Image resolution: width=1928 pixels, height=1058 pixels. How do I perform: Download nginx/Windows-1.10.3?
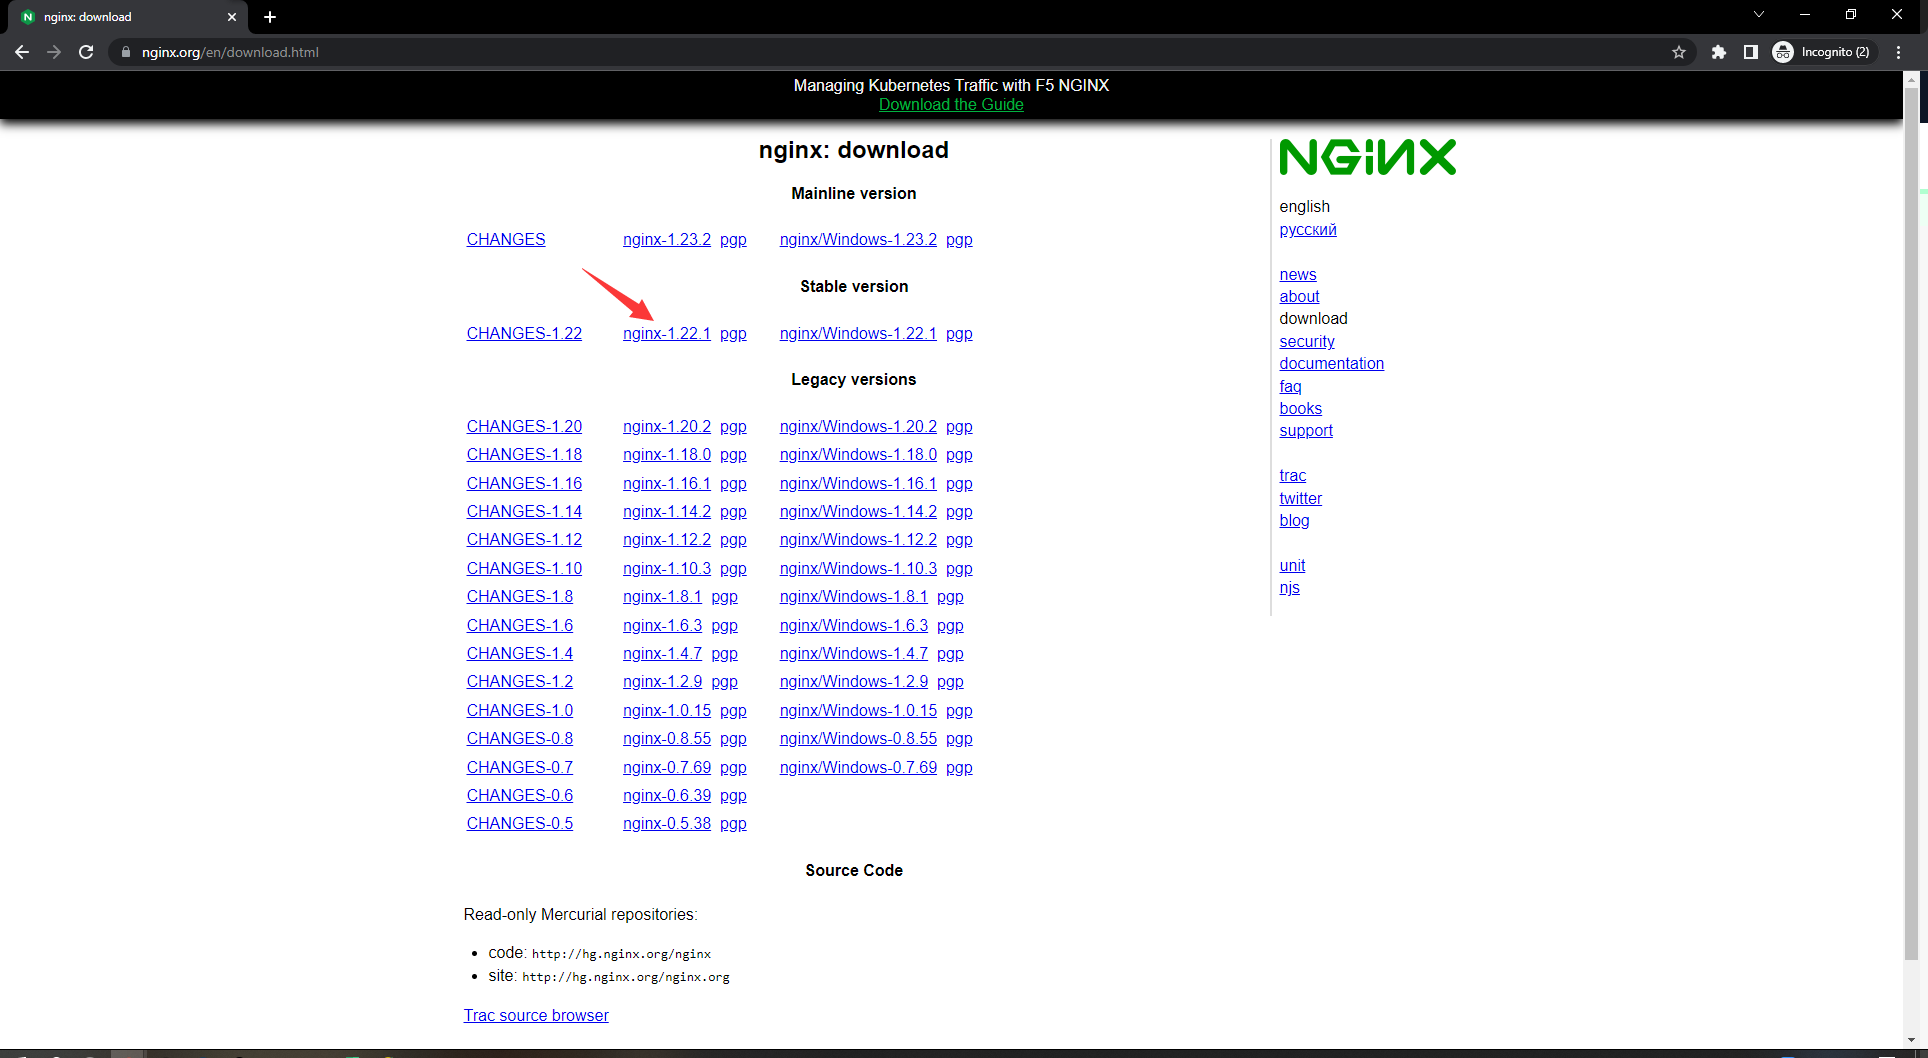point(858,568)
